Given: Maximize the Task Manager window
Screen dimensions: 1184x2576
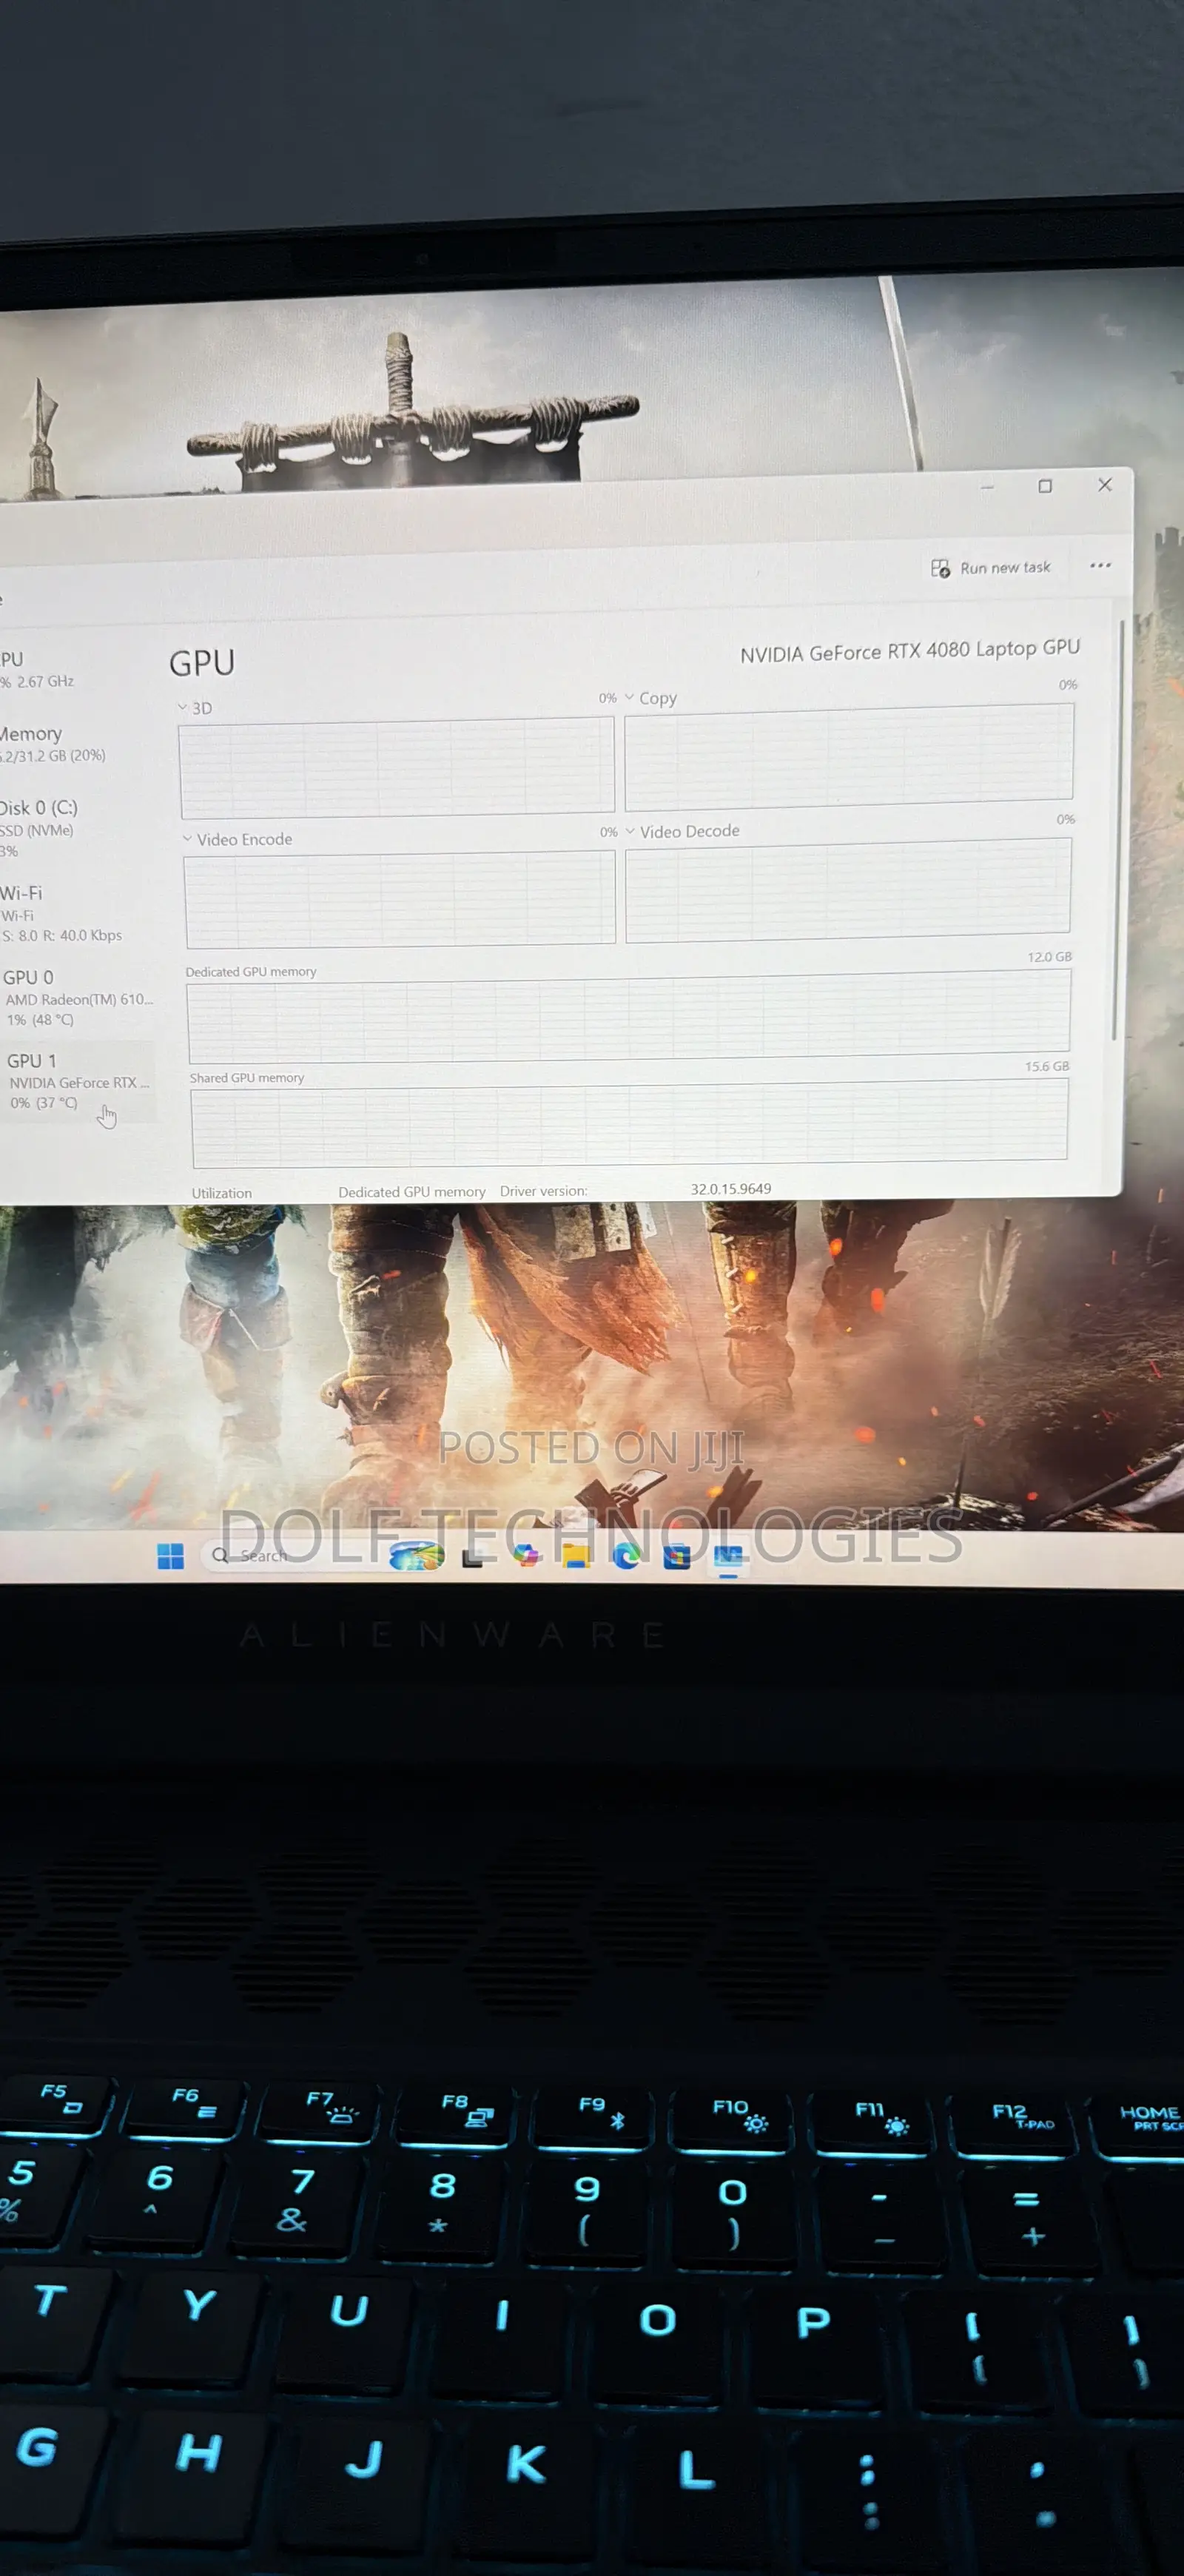Looking at the screenshot, I should (1045, 486).
